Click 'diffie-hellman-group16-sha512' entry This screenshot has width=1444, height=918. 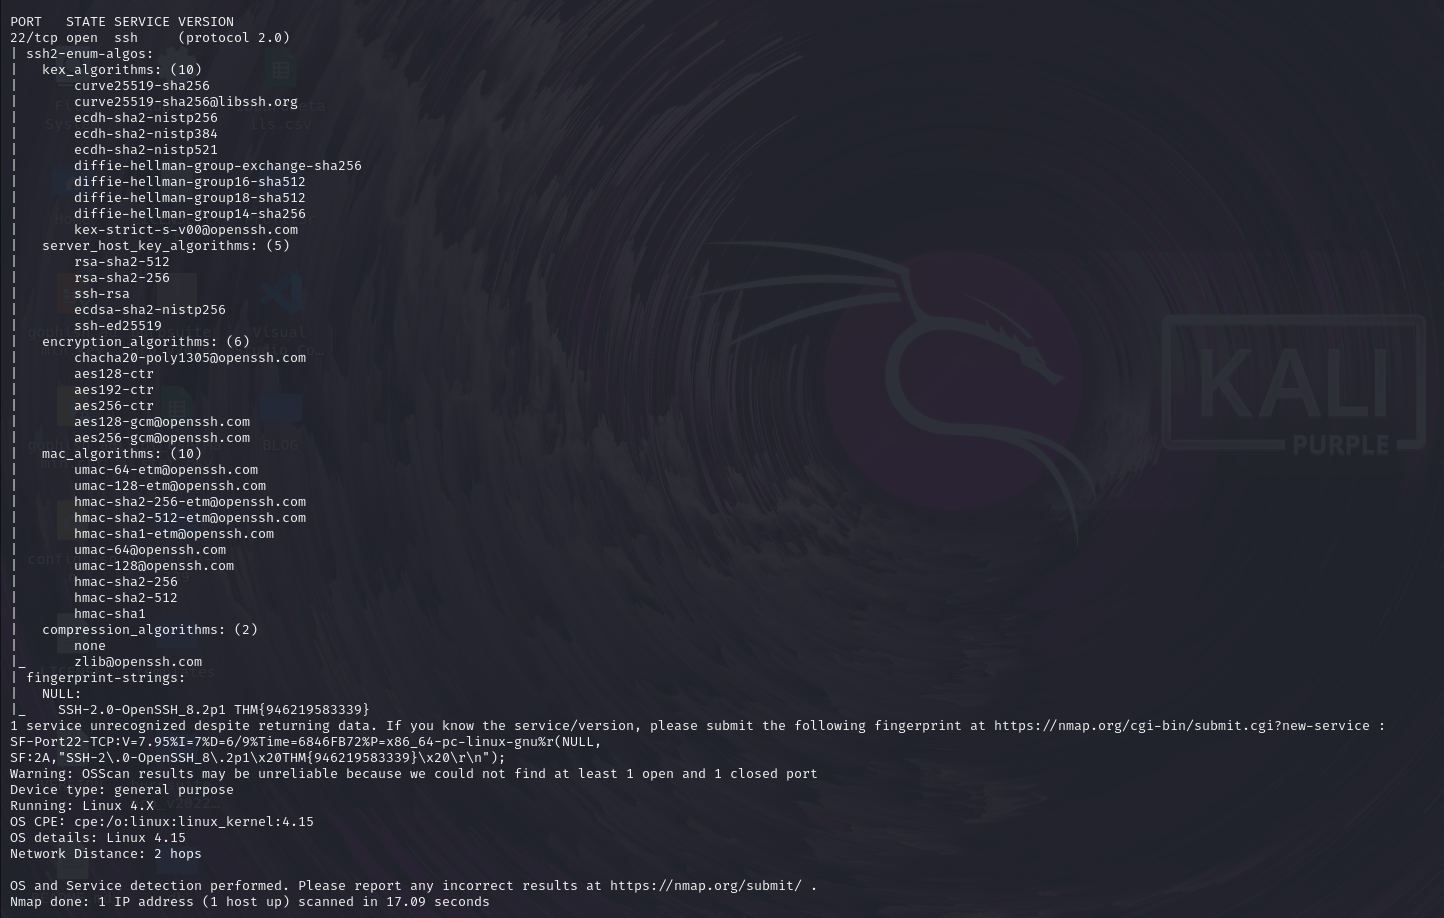point(190,182)
